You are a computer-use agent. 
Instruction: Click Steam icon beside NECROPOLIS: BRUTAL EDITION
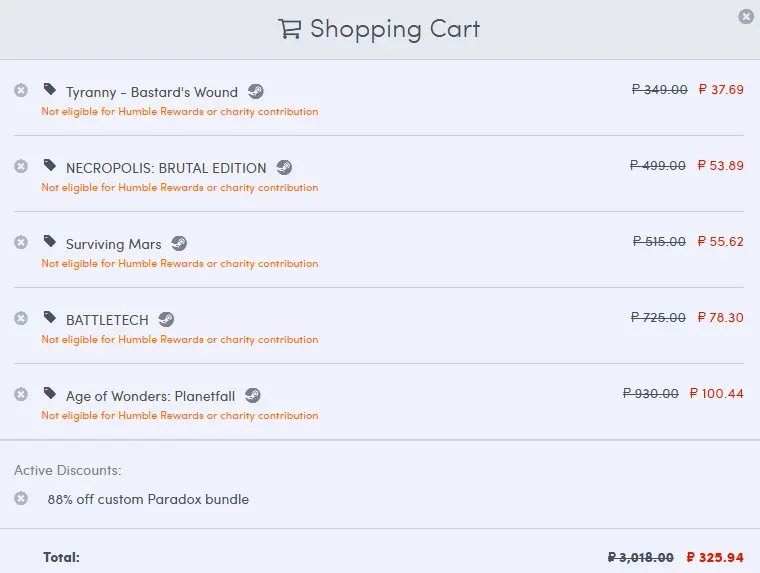point(284,167)
